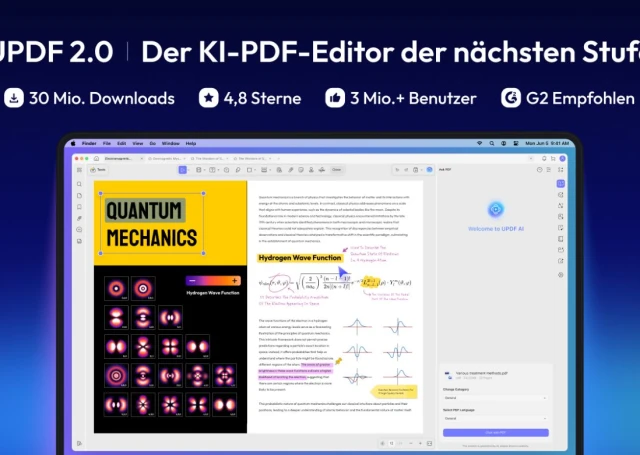Select the highlighted active tool in toolbar
Screen dimensions: 640x455
pos(182,170)
